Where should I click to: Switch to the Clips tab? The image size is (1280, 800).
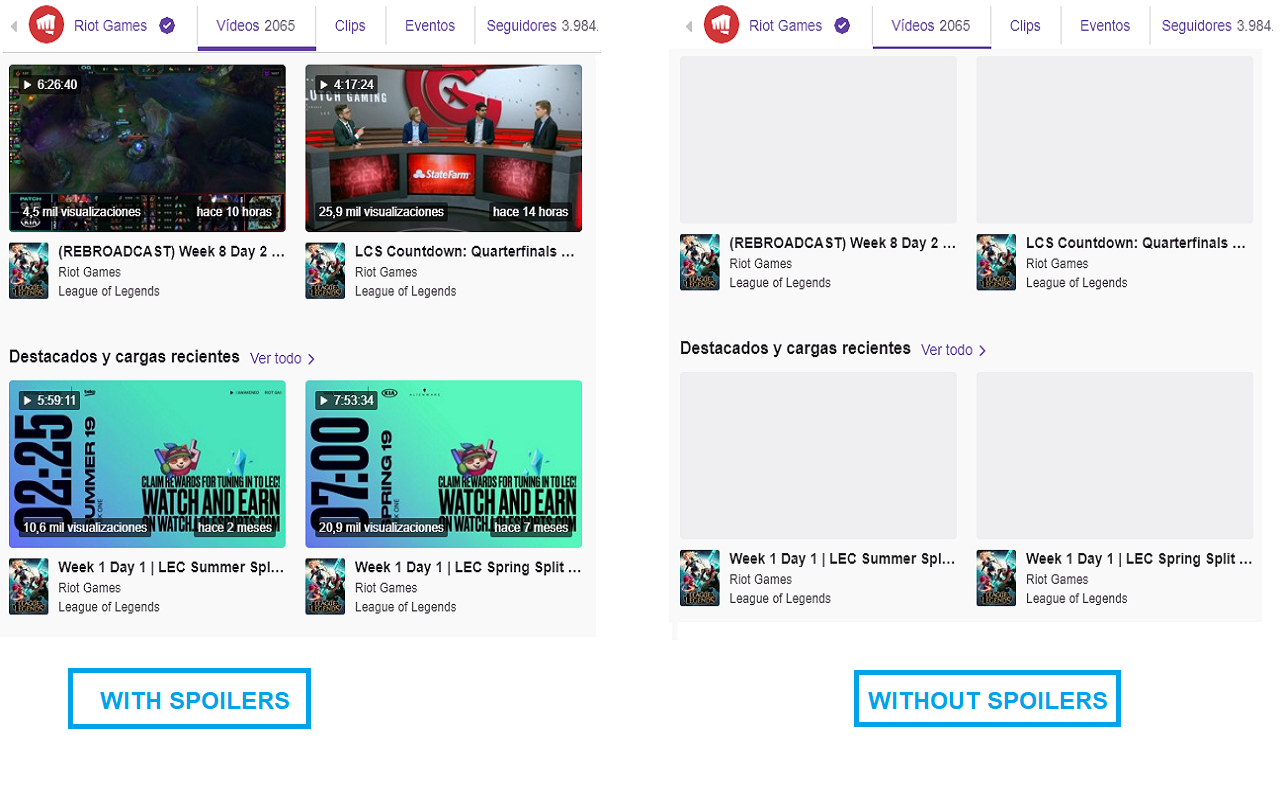[350, 25]
